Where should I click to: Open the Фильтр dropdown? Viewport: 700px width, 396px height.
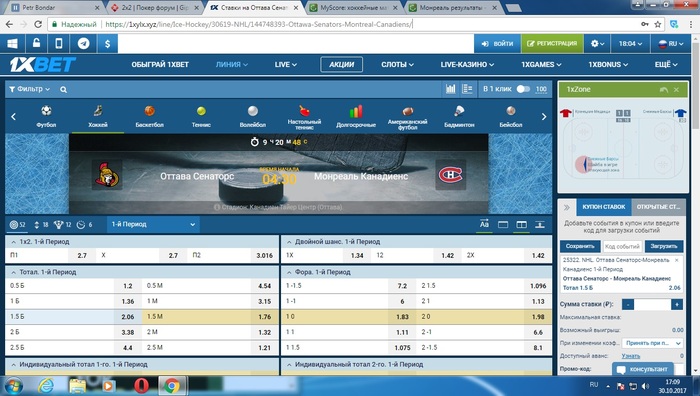pos(29,89)
